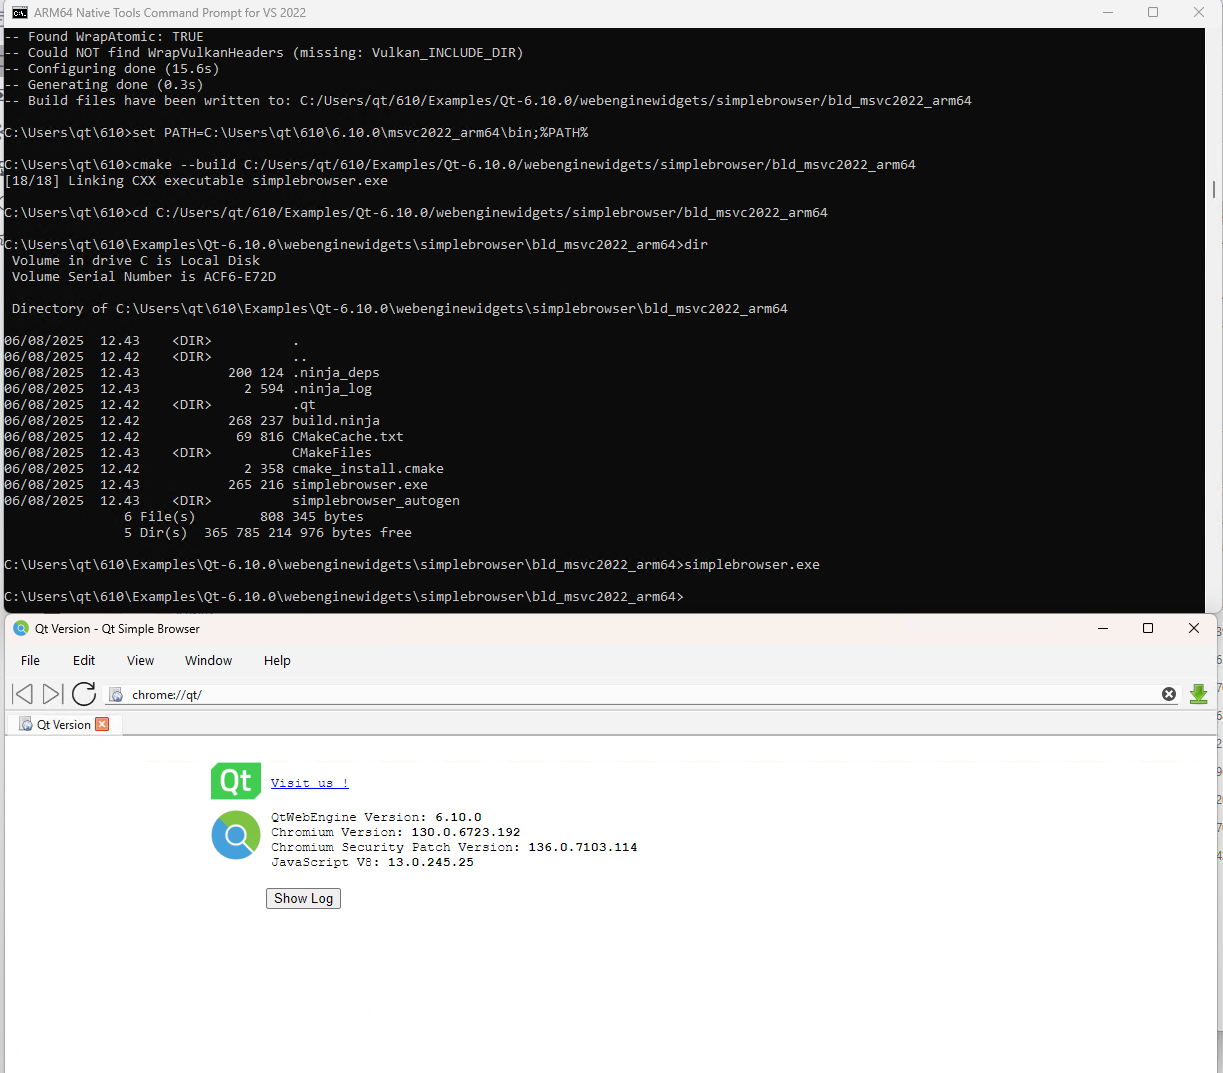Click the Show Log button
1223x1073 pixels.
[304, 898]
